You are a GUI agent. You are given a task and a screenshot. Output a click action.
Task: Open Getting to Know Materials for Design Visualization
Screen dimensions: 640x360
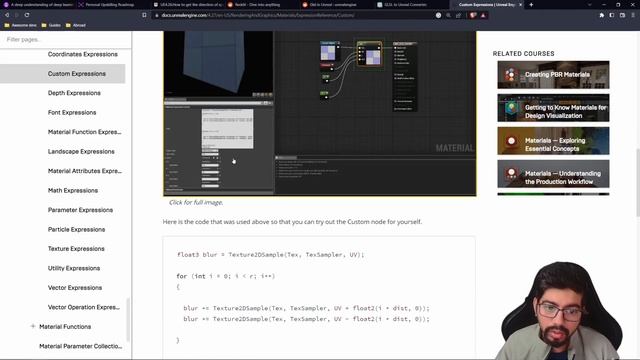pos(553,108)
